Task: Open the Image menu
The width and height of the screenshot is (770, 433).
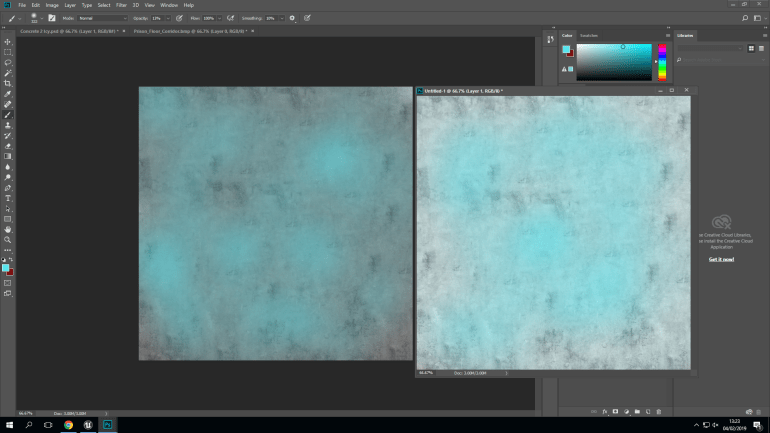Action: click(x=52, y=5)
